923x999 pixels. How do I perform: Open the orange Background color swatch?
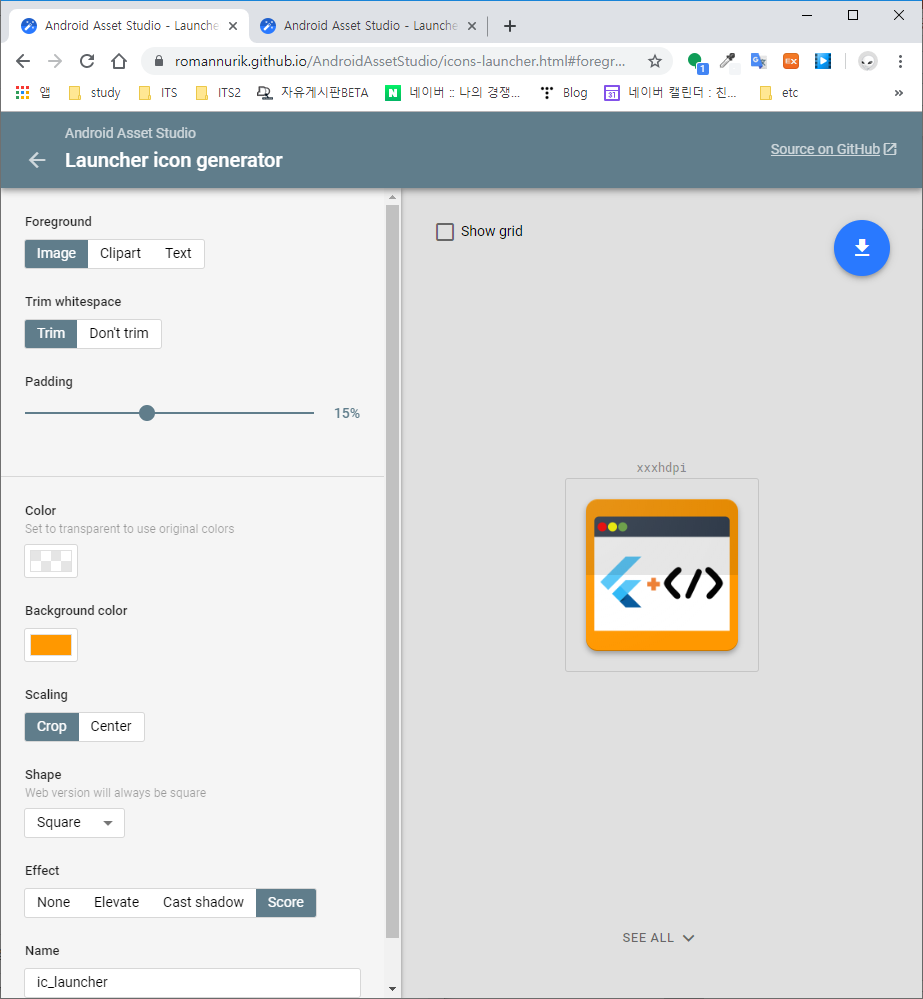(51, 645)
